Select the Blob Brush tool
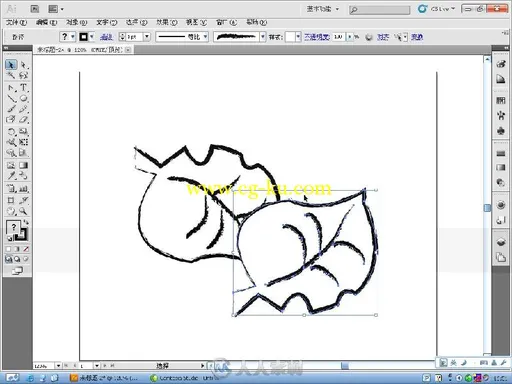The image size is (512, 384). click(11, 119)
